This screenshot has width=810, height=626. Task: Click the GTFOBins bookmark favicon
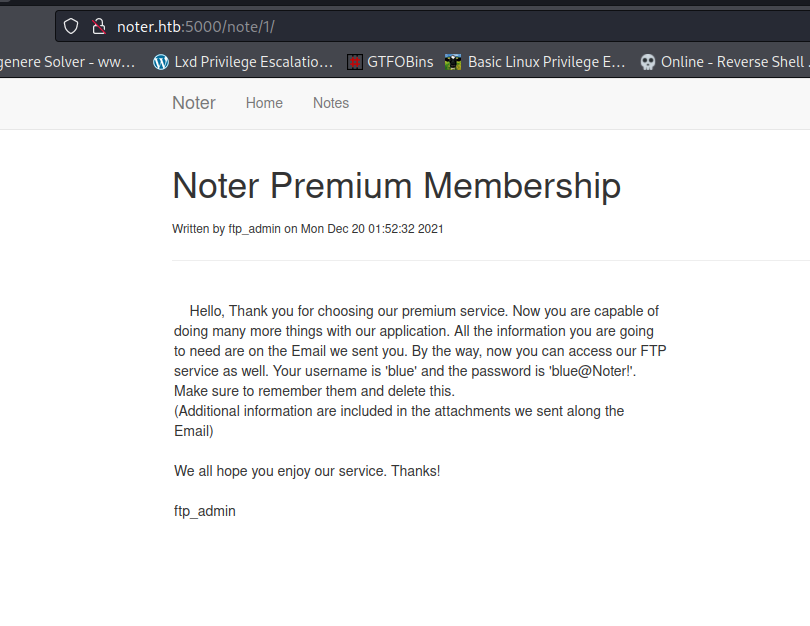355,62
